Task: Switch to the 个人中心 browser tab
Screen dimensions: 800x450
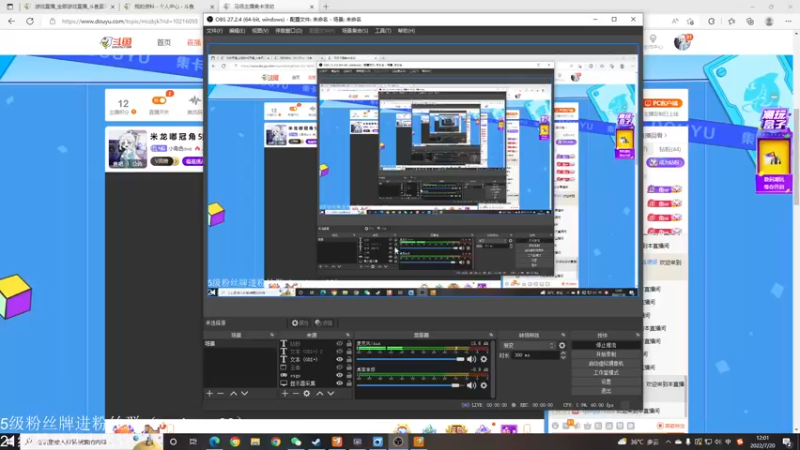Action: point(168,7)
